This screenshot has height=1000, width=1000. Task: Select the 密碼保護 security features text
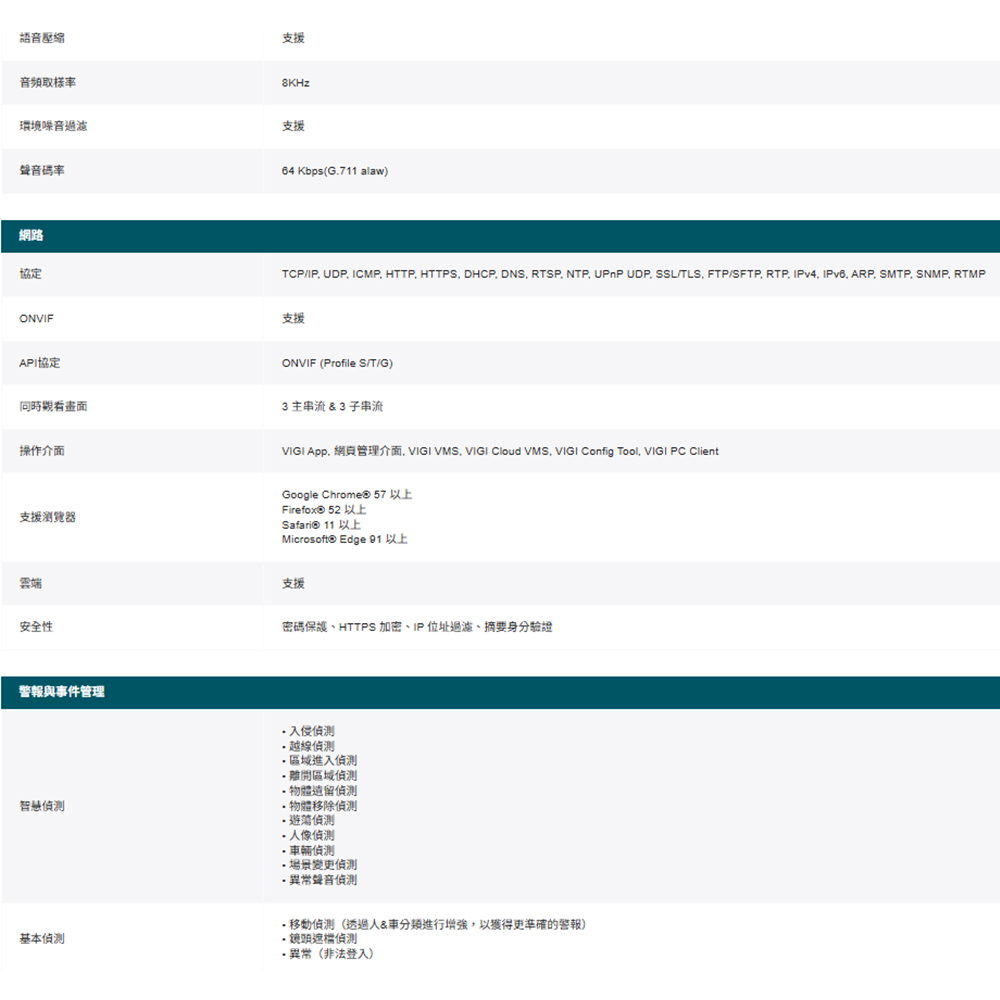pyautogui.click(x=417, y=627)
